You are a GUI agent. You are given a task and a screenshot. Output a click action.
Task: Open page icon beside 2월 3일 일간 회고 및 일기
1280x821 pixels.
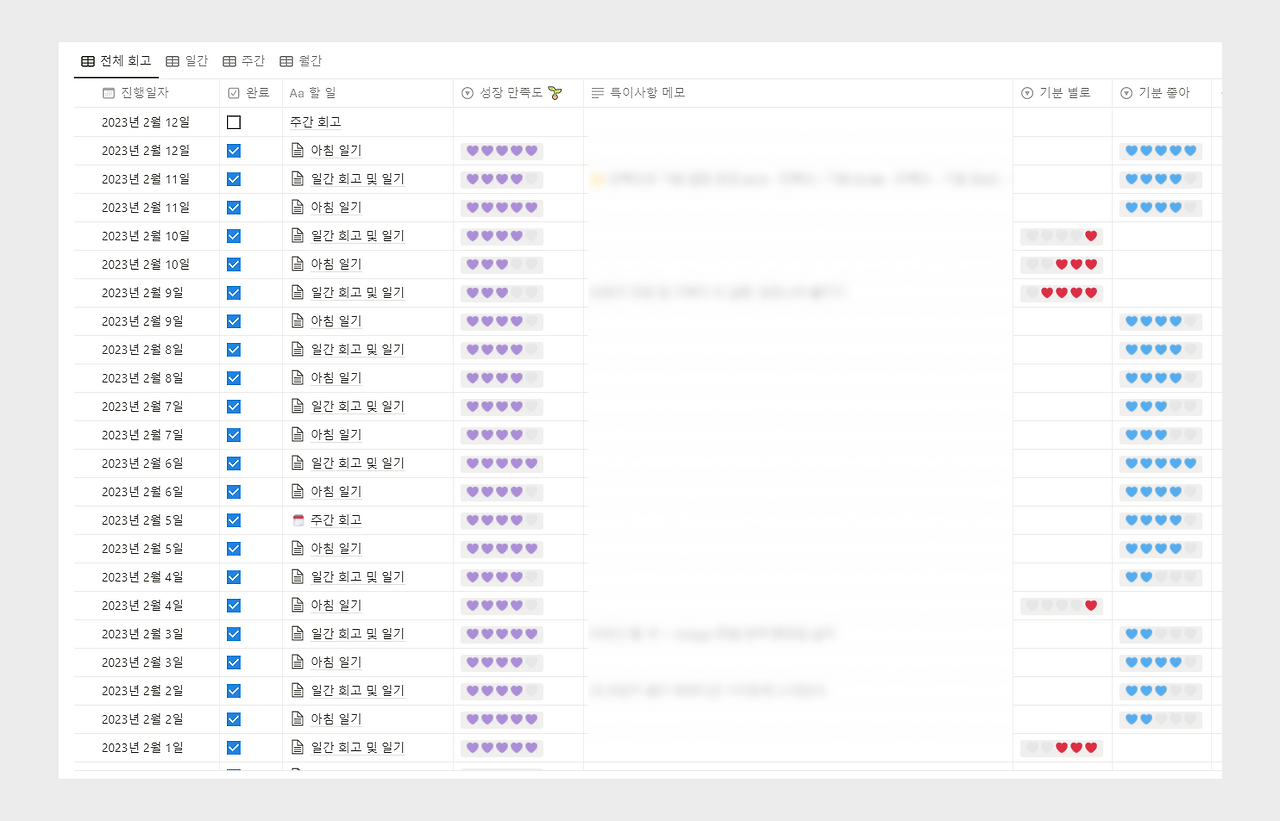pyautogui.click(x=297, y=634)
